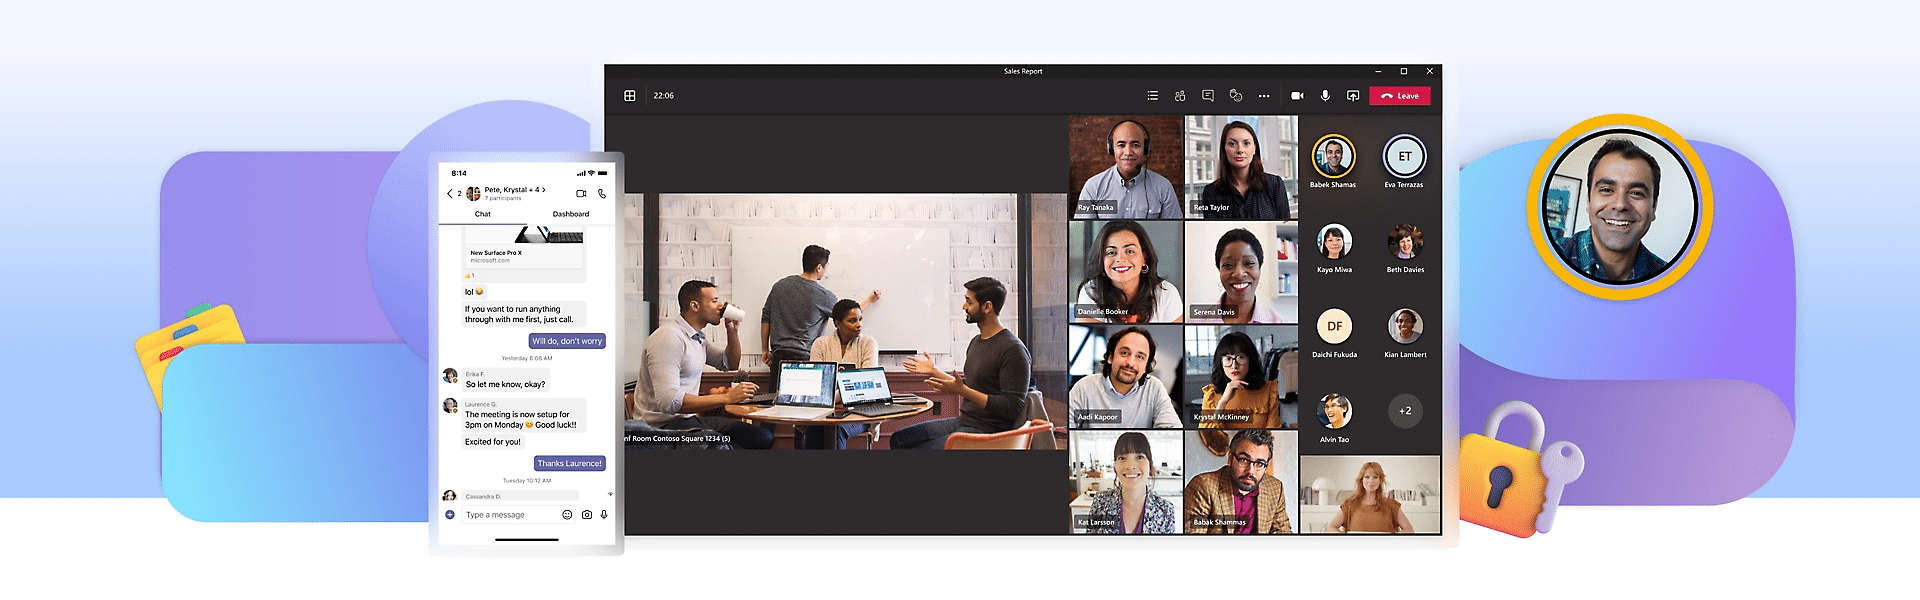1920x600 pixels.
Task: Select the 'So let me know, okay?' message
Action: (506, 384)
